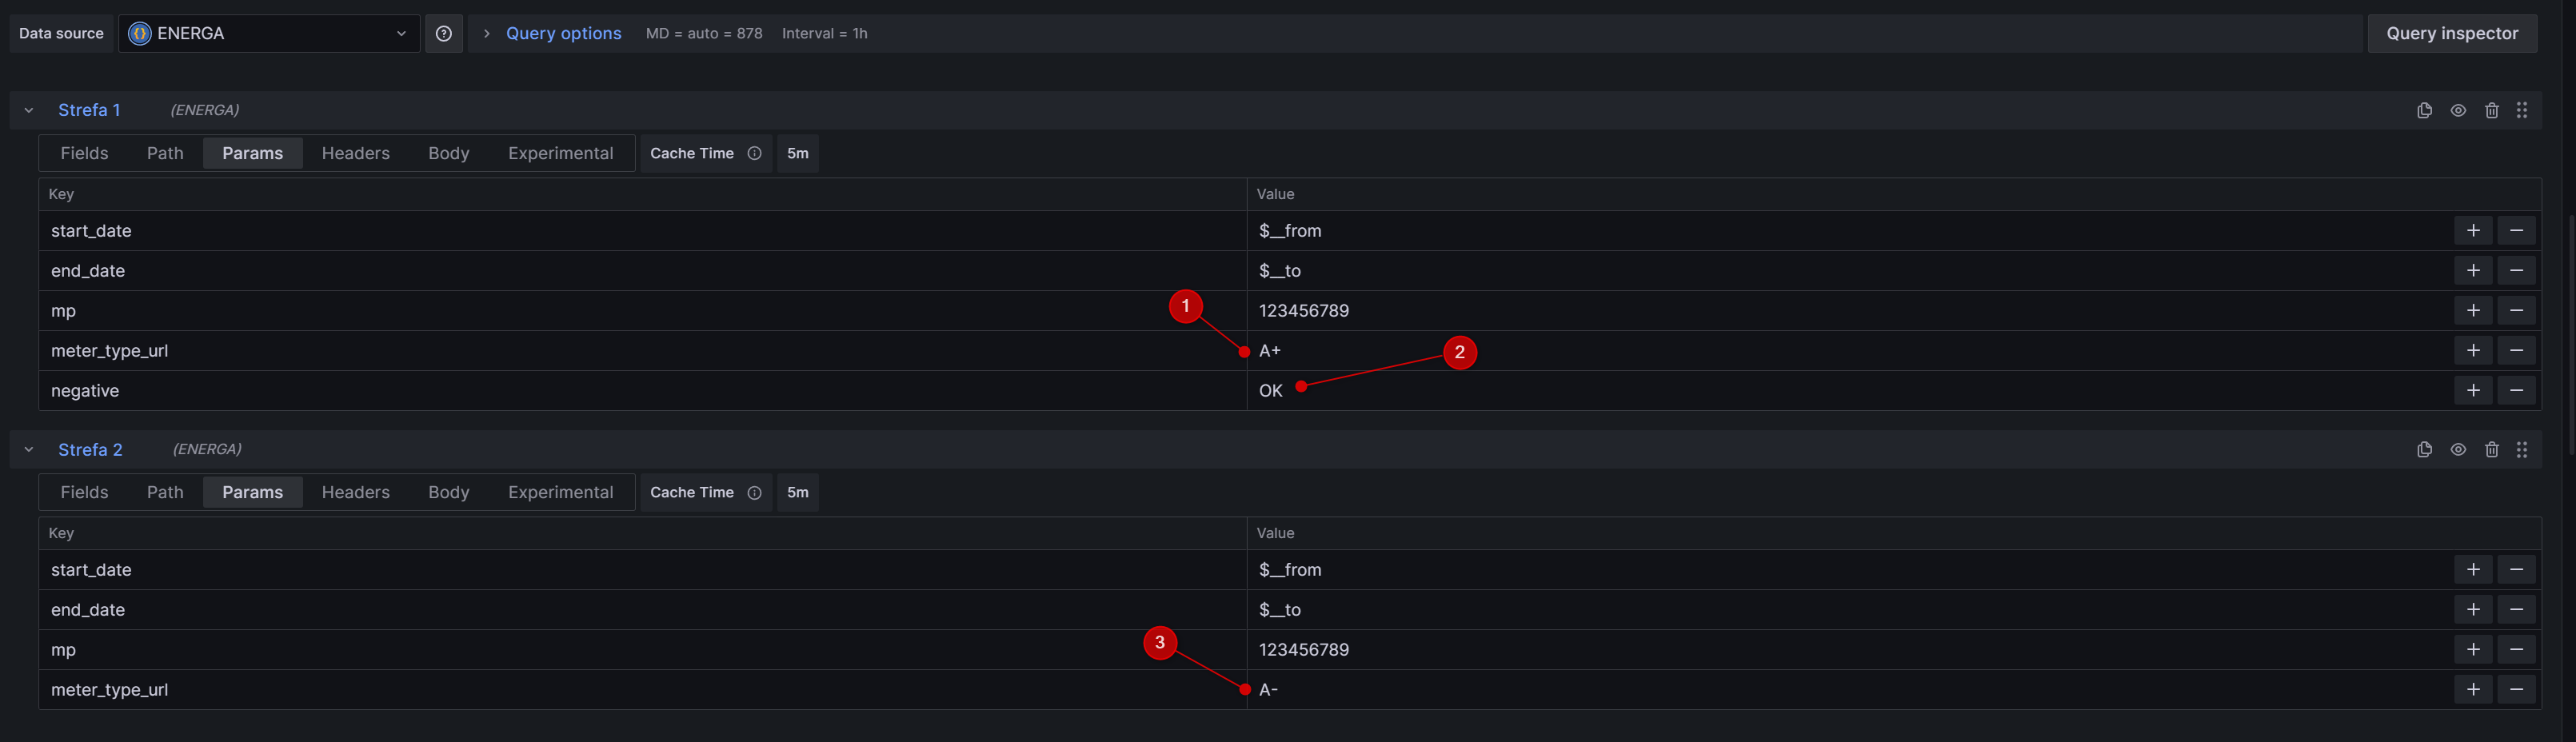Remove the negative param row
Screen dimensions: 2576x742
pos(2517,390)
